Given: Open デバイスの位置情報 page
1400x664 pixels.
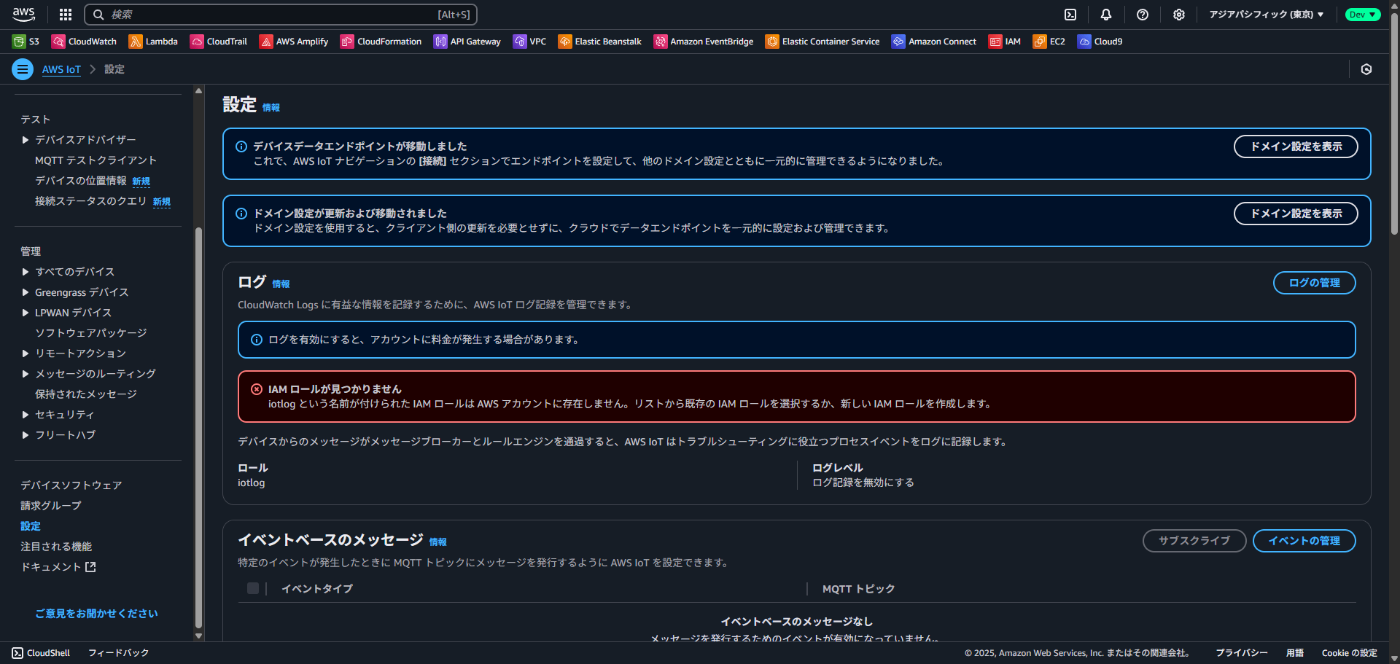Looking at the screenshot, I should click(x=81, y=181).
